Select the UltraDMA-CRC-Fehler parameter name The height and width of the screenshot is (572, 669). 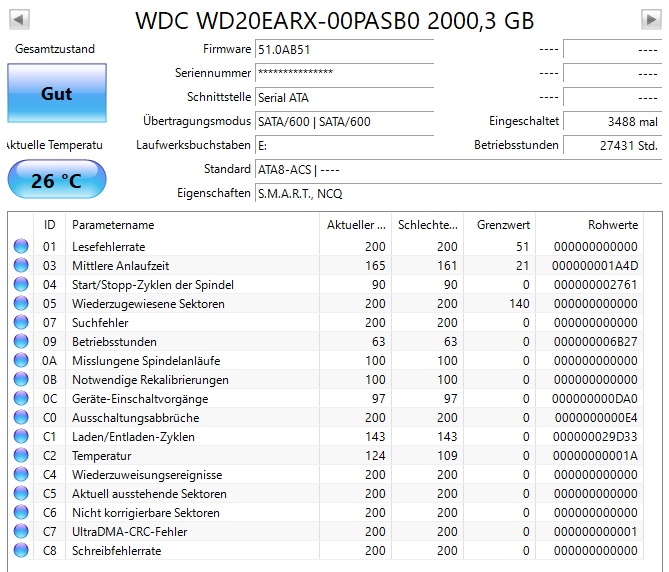pyautogui.click(x=129, y=532)
